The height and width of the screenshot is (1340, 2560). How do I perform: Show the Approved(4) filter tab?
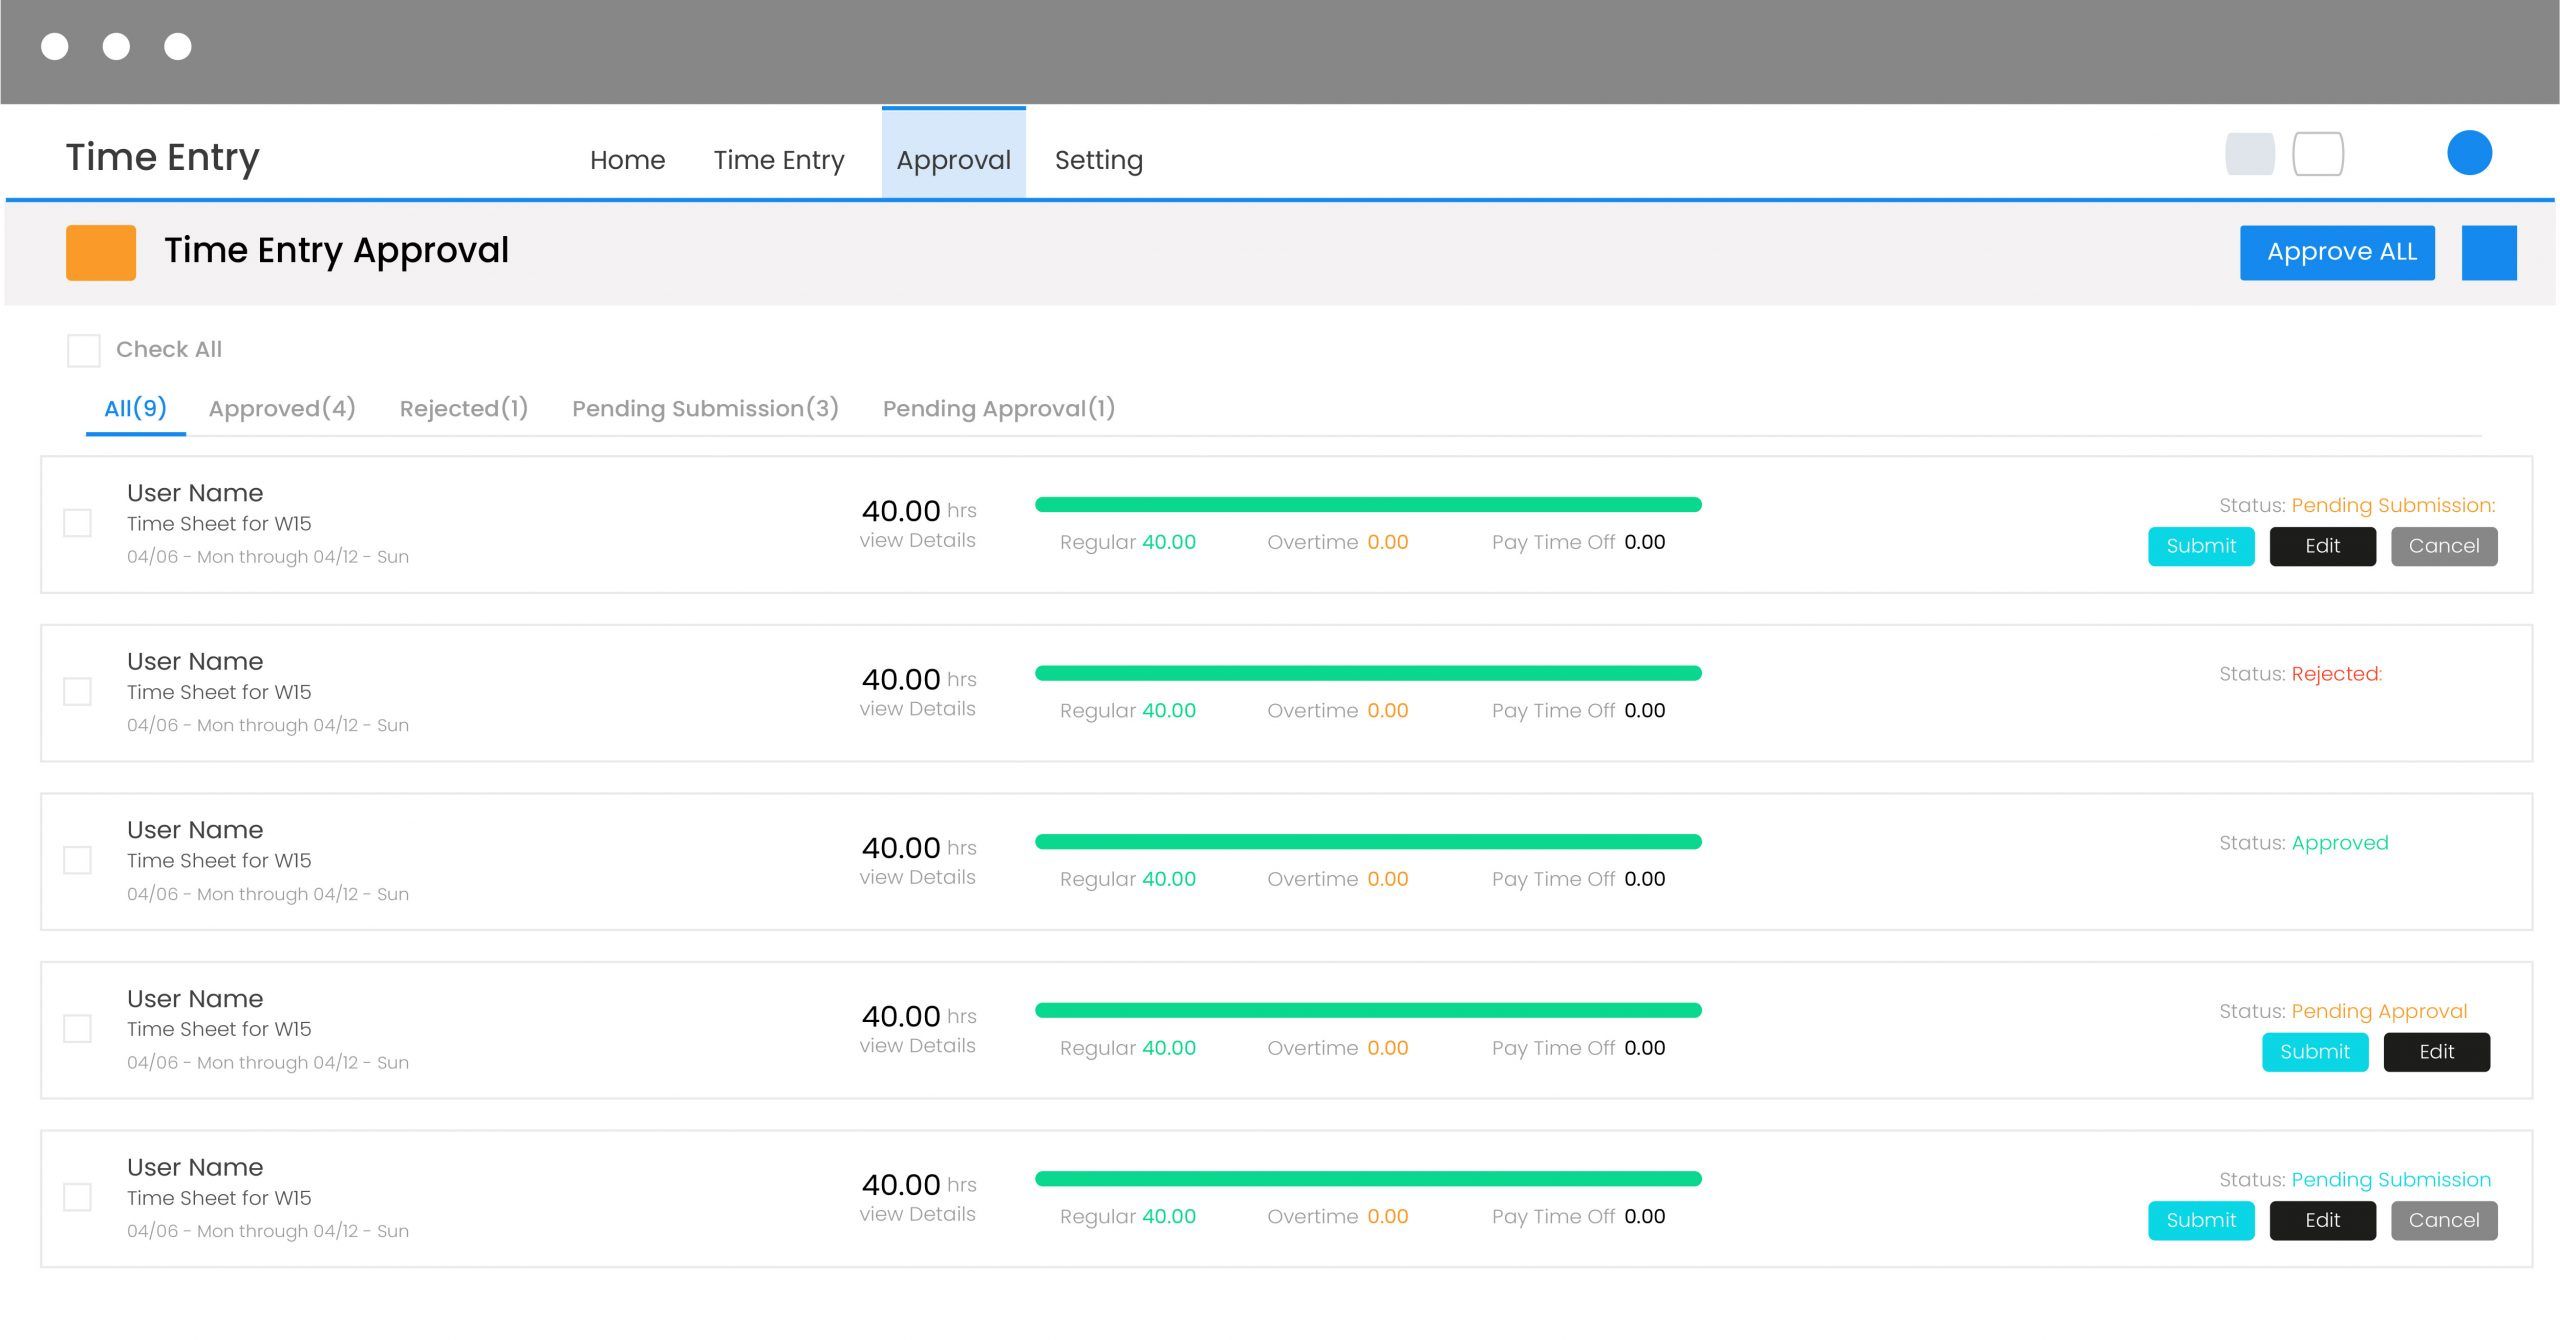click(x=282, y=408)
